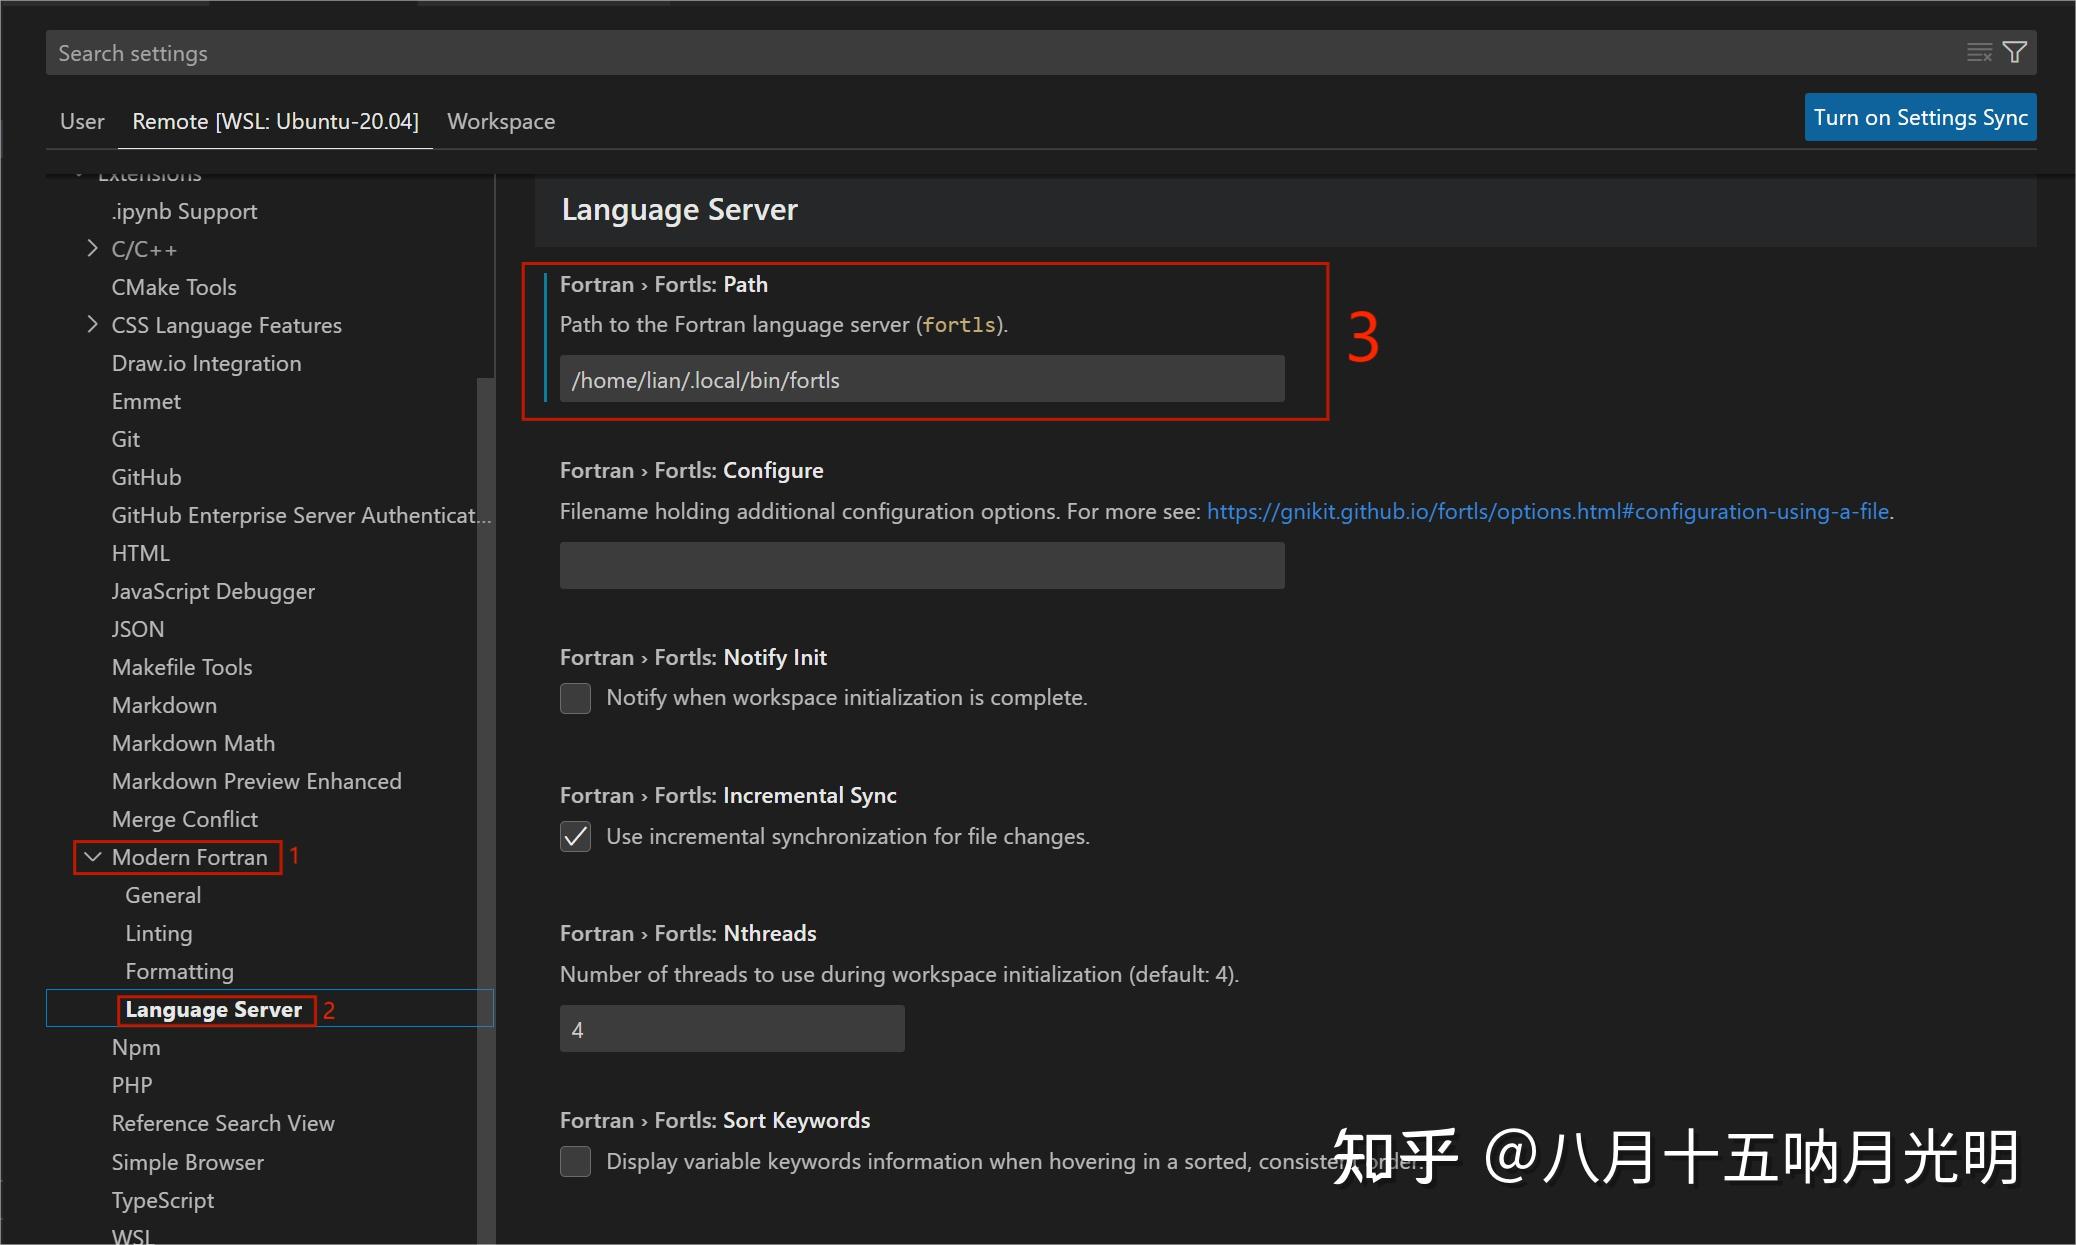Image resolution: width=2076 pixels, height=1245 pixels.
Task: Click Turn on Settings Sync
Action: [1919, 116]
